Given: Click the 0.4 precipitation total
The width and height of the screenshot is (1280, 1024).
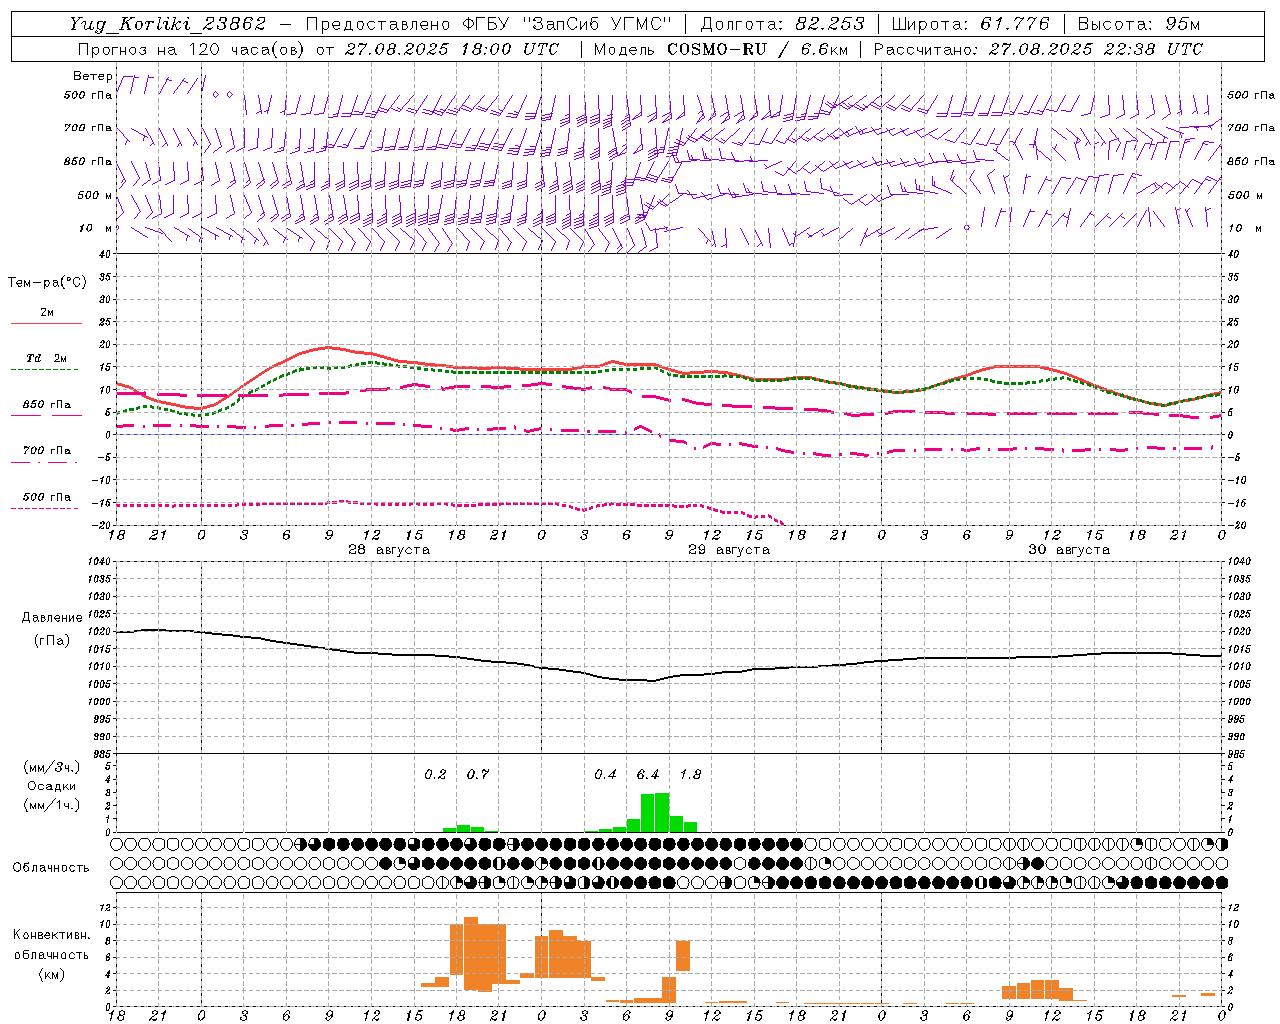Looking at the screenshot, I should point(605,774).
